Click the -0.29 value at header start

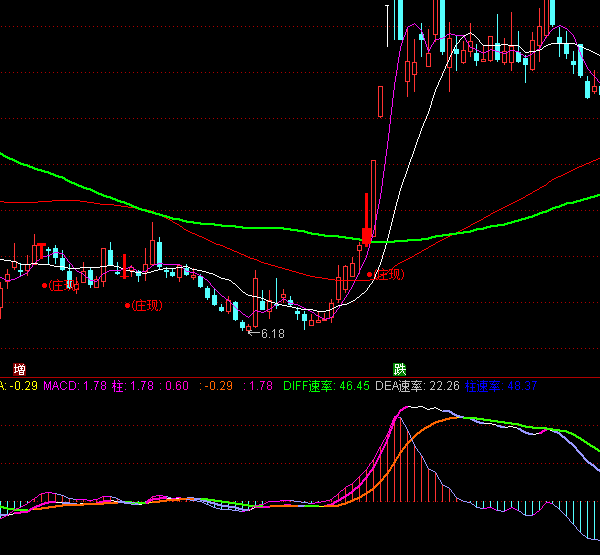click(x=20, y=385)
